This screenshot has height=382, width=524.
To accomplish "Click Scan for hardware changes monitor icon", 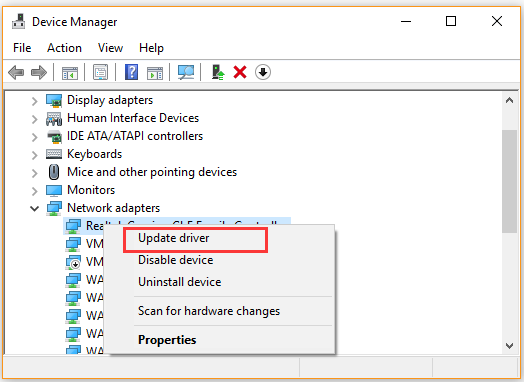I will coord(186,72).
